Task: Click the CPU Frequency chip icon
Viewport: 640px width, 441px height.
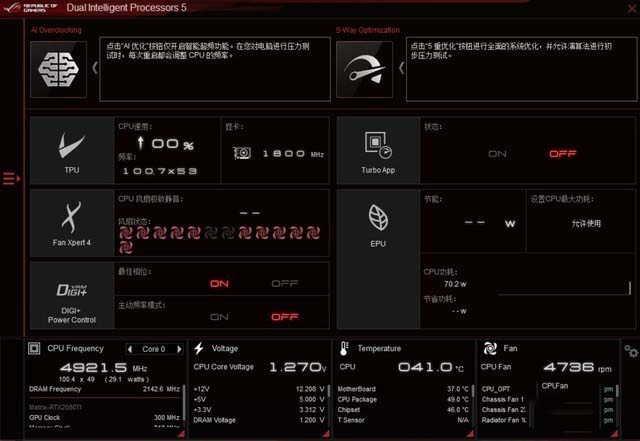Action: (34, 348)
